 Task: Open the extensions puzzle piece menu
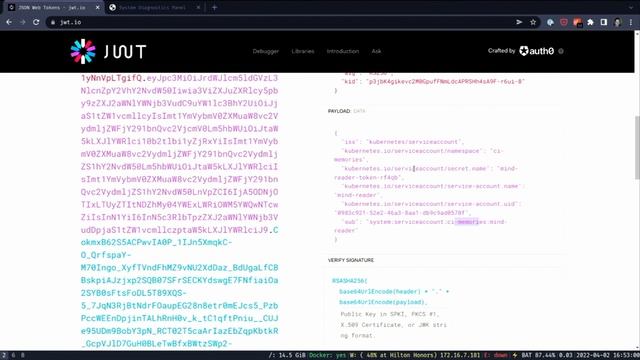pyautogui.click(x=590, y=22)
